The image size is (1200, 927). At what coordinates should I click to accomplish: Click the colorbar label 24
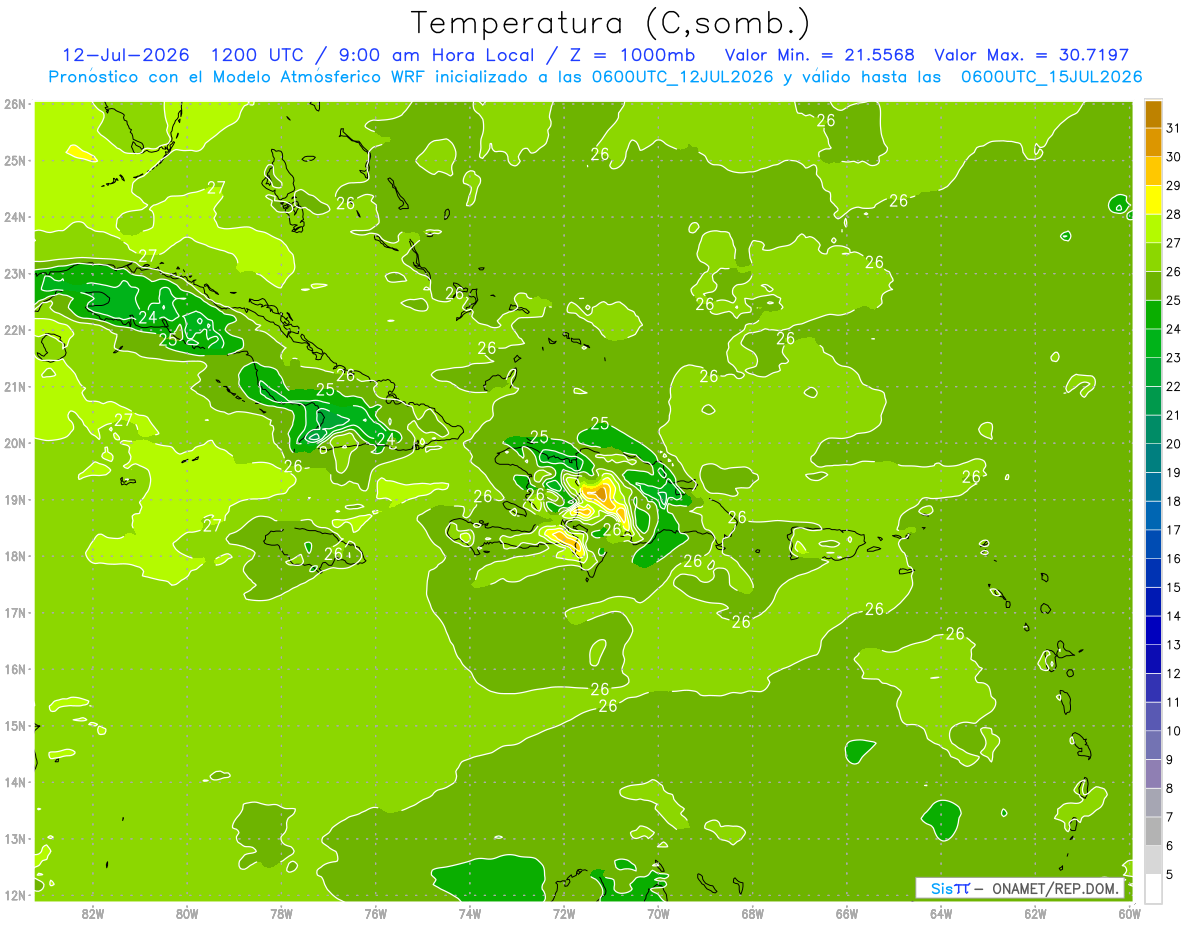[1174, 329]
